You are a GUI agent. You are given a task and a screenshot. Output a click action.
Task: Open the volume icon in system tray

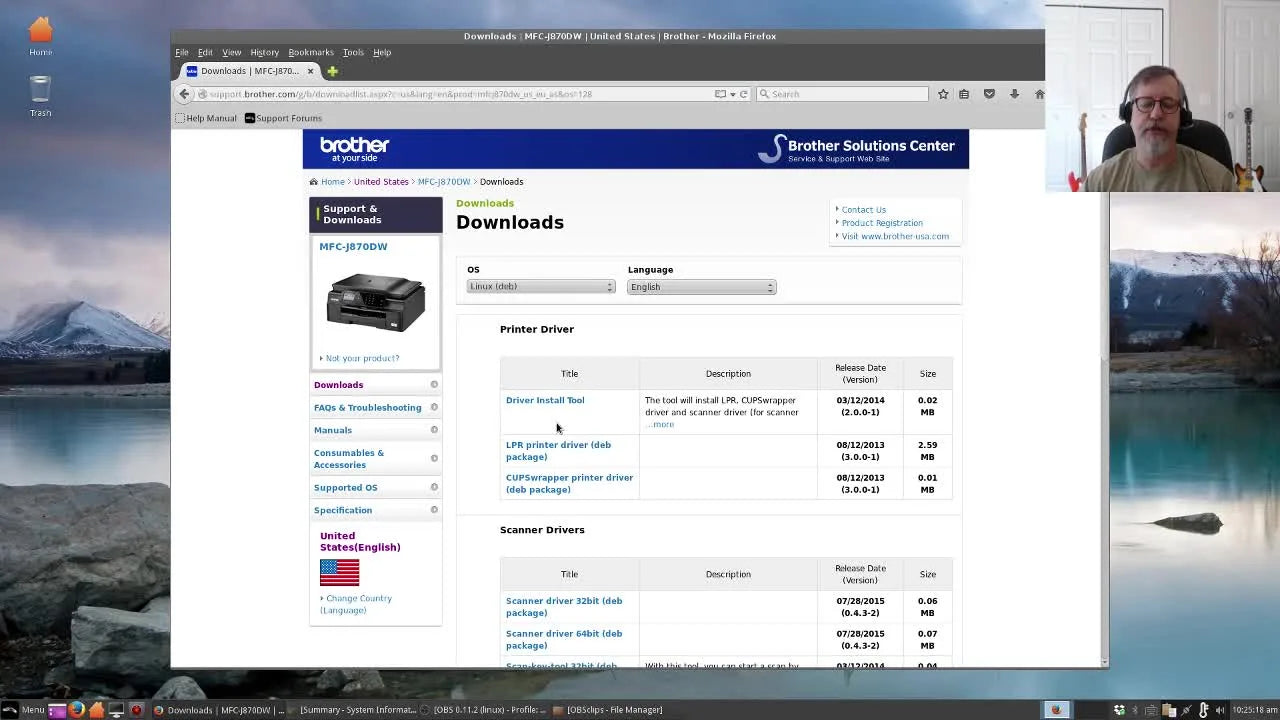pos(1222,709)
